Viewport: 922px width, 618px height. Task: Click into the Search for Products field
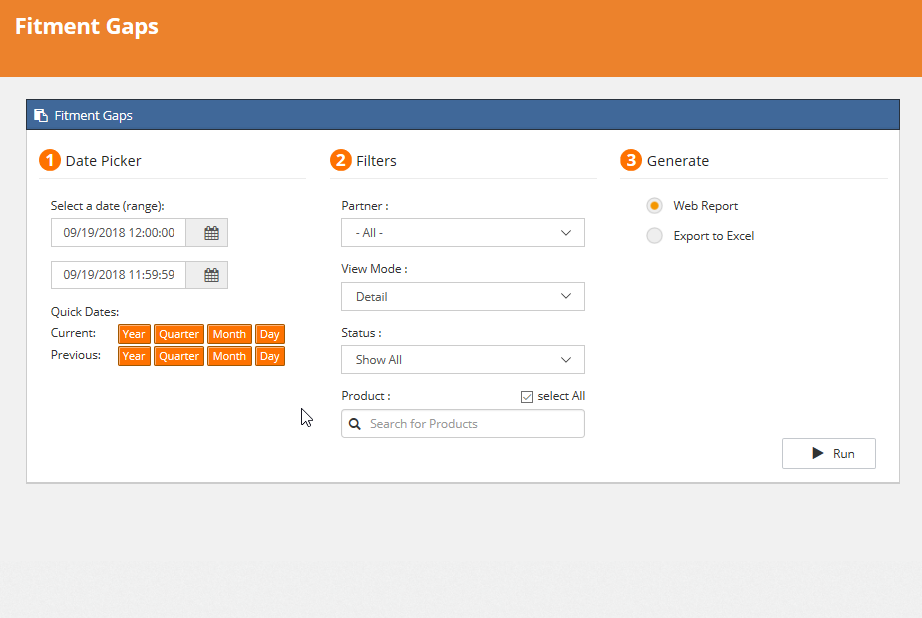click(x=463, y=424)
